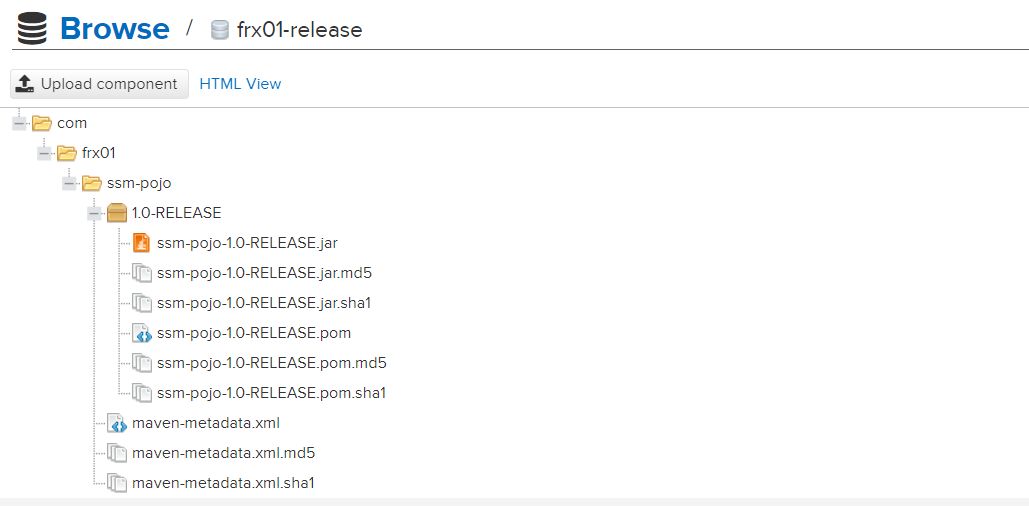The image size is (1029, 506).
Task: Click the maven-metadata.xml file icon
Action: tap(117, 423)
